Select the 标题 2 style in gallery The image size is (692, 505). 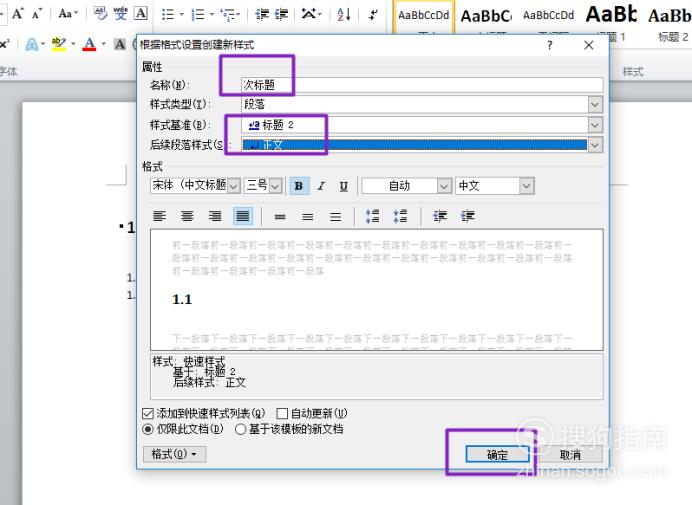pyautogui.click(x=670, y=22)
